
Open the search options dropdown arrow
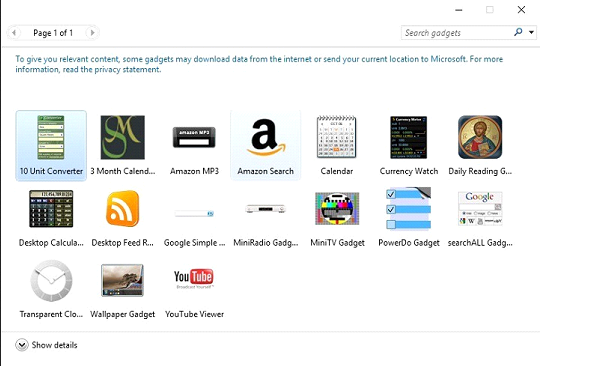[x=531, y=32]
